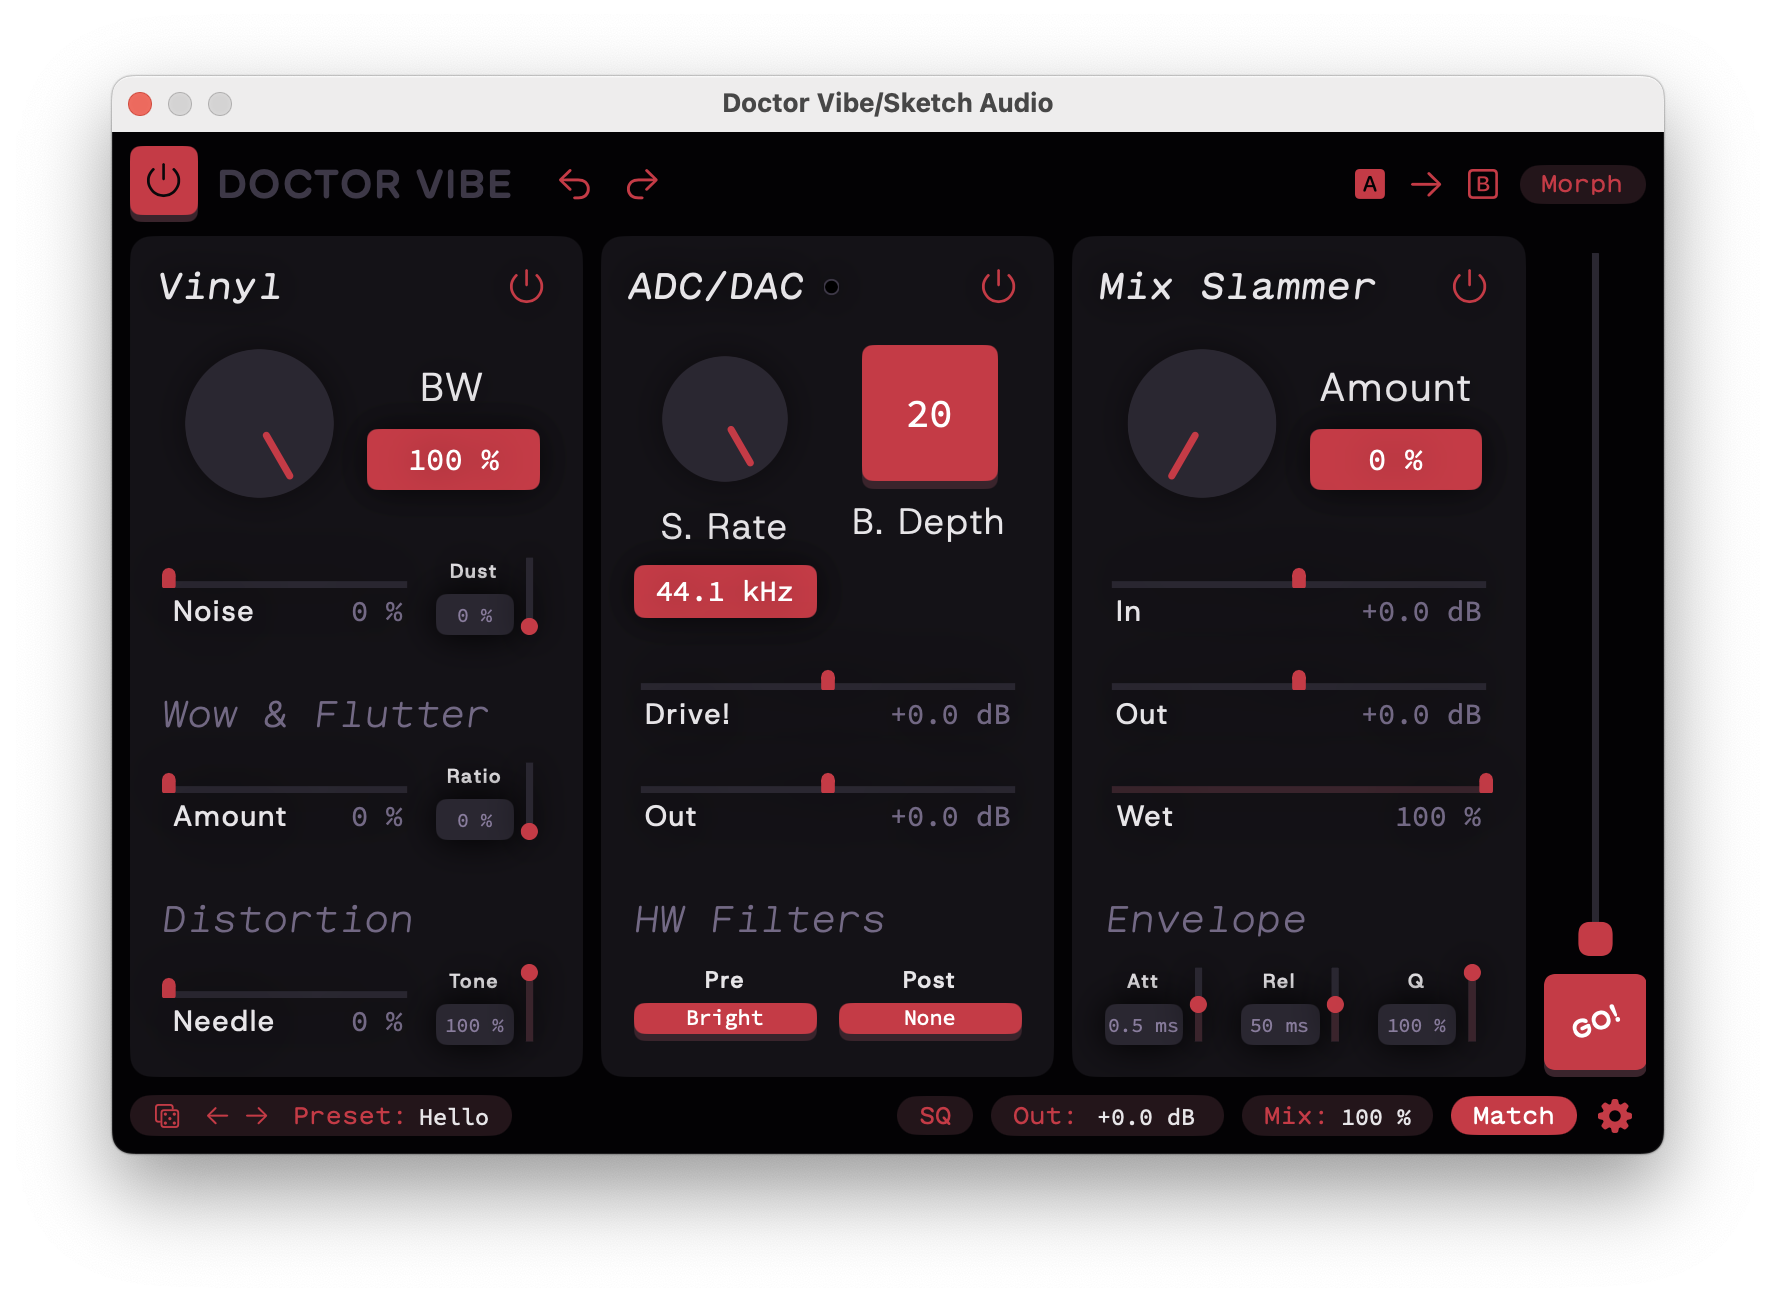Toggle Mix Slammer section power
The width and height of the screenshot is (1776, 1302).
(x=1468, y=287)
